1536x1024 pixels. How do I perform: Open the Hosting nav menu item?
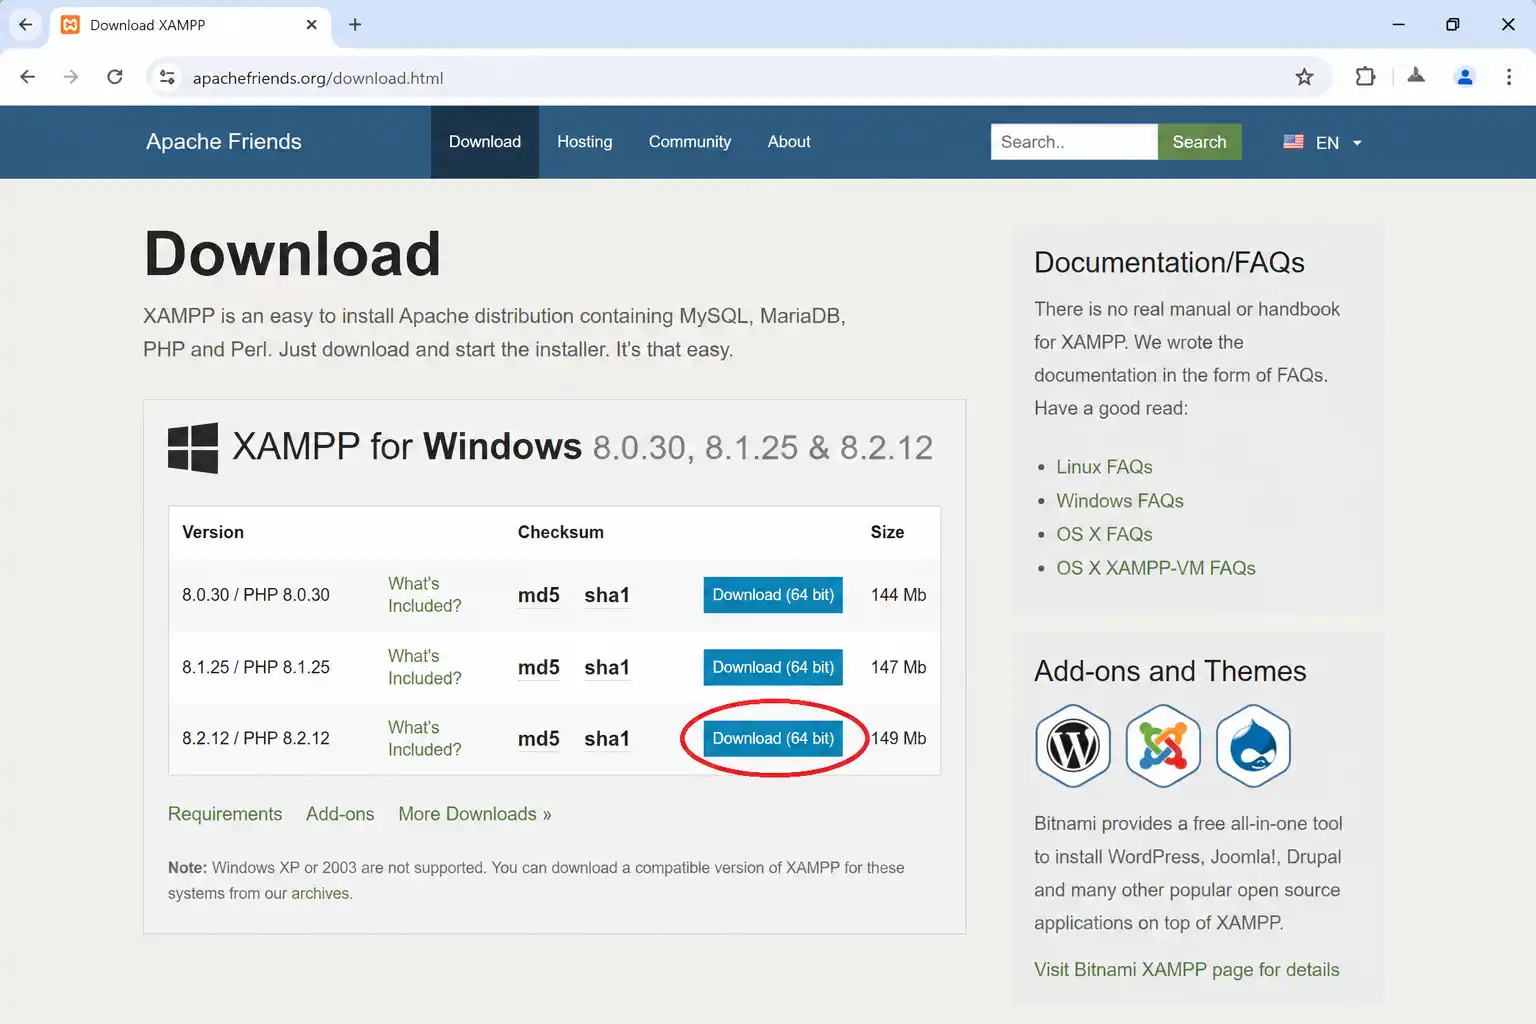[585, 142]
